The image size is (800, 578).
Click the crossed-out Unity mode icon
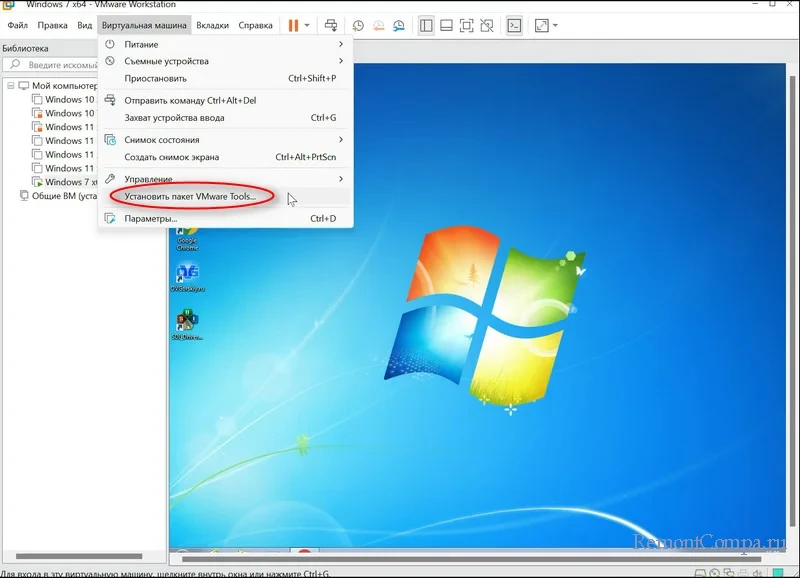point(487,26)
